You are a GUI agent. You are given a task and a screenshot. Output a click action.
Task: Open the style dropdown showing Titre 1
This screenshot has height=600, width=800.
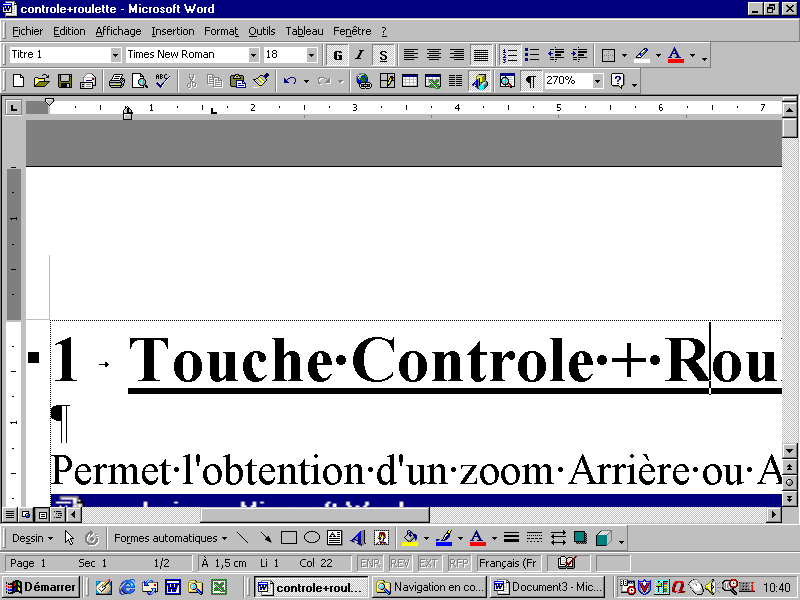115,54
